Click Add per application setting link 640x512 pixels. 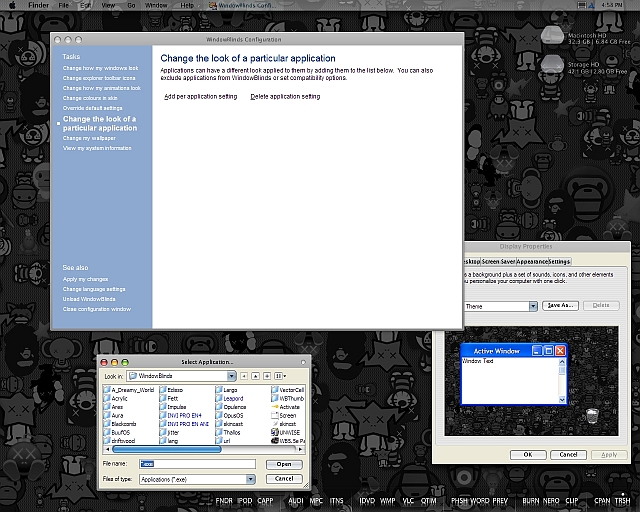(x=200, y=96)
